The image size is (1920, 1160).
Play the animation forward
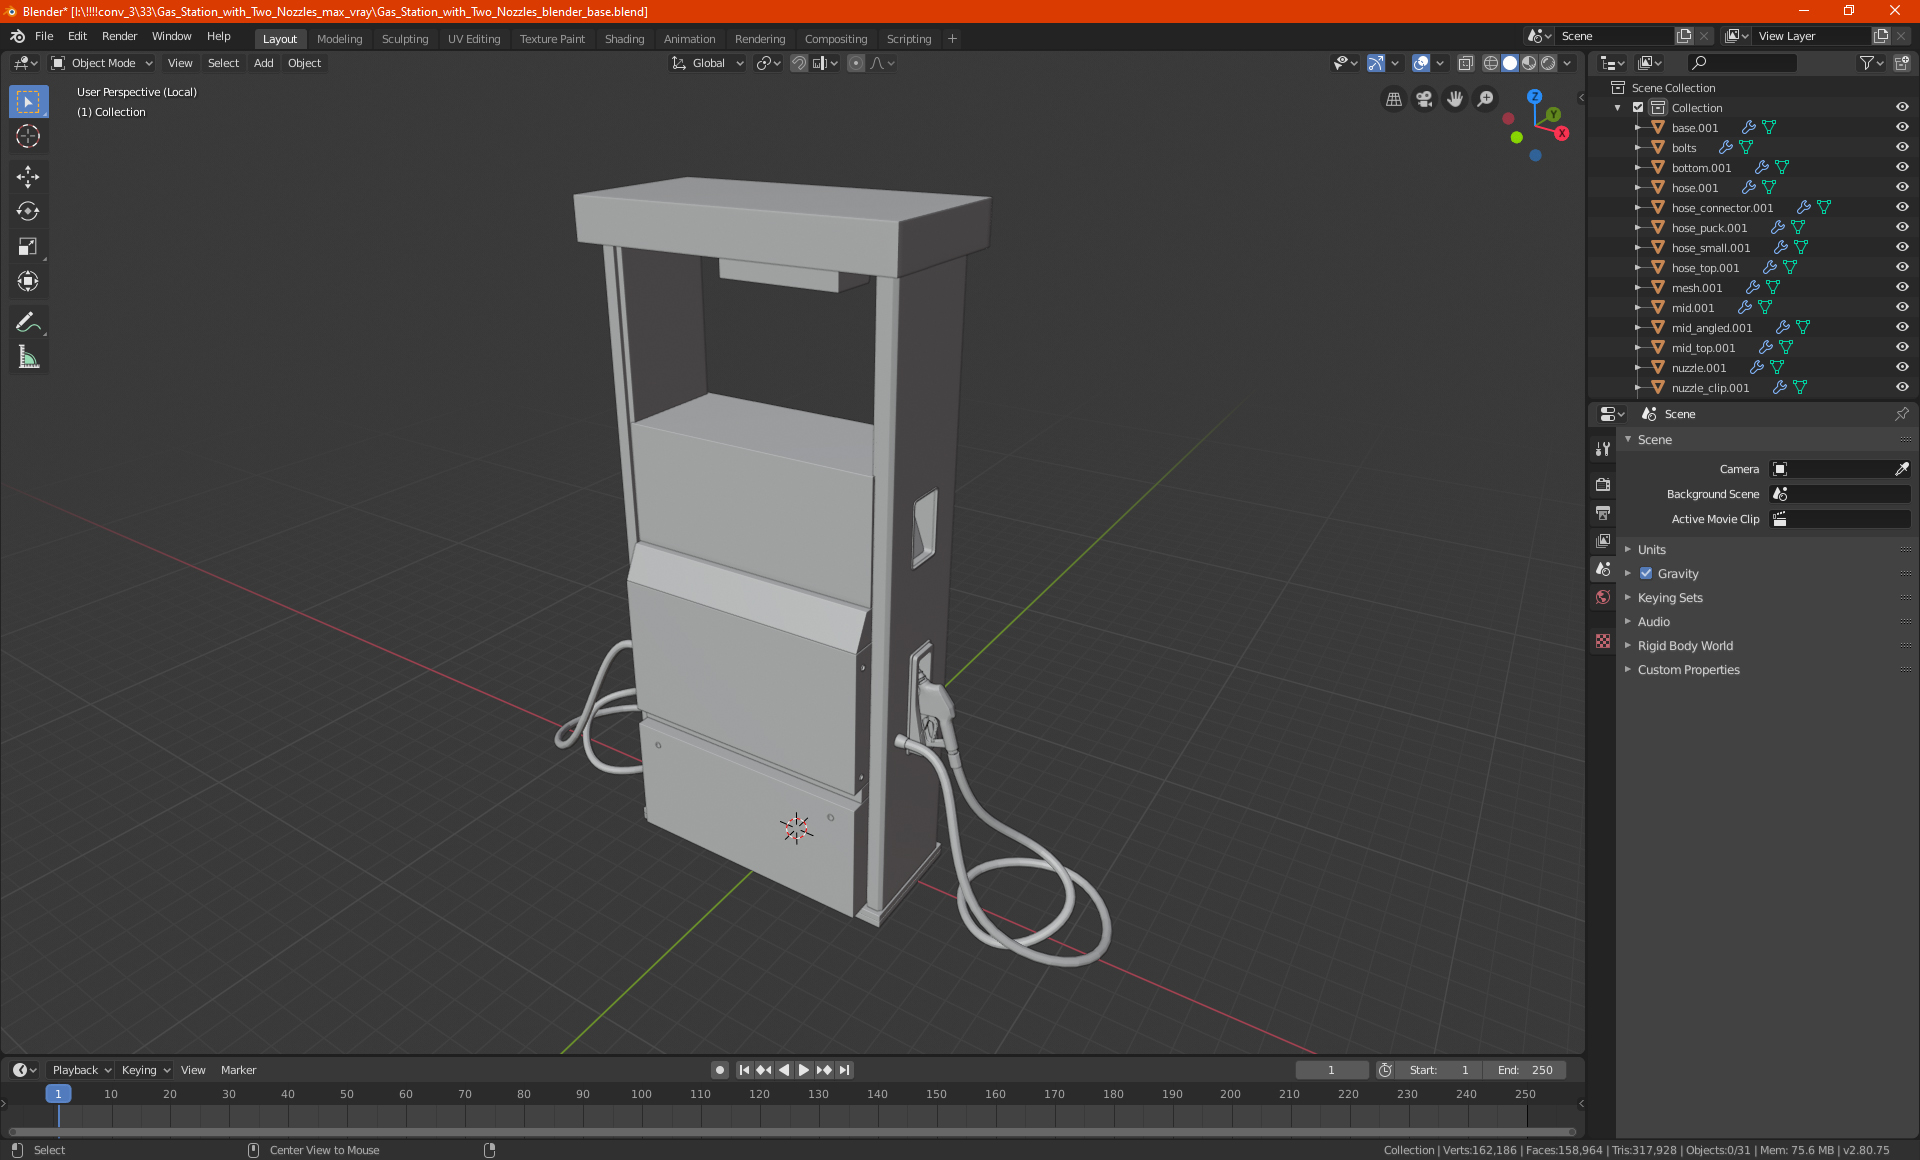(x=803, y=1070)
